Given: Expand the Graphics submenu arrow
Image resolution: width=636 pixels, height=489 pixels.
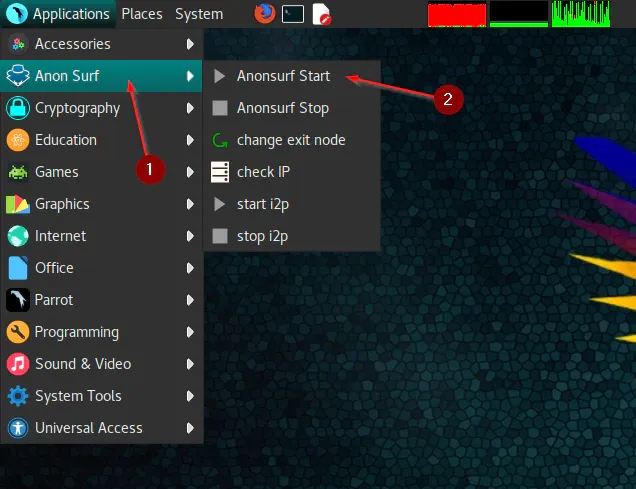Looking at the screenshot, I should pyautogui.click(x=190, y=204).
